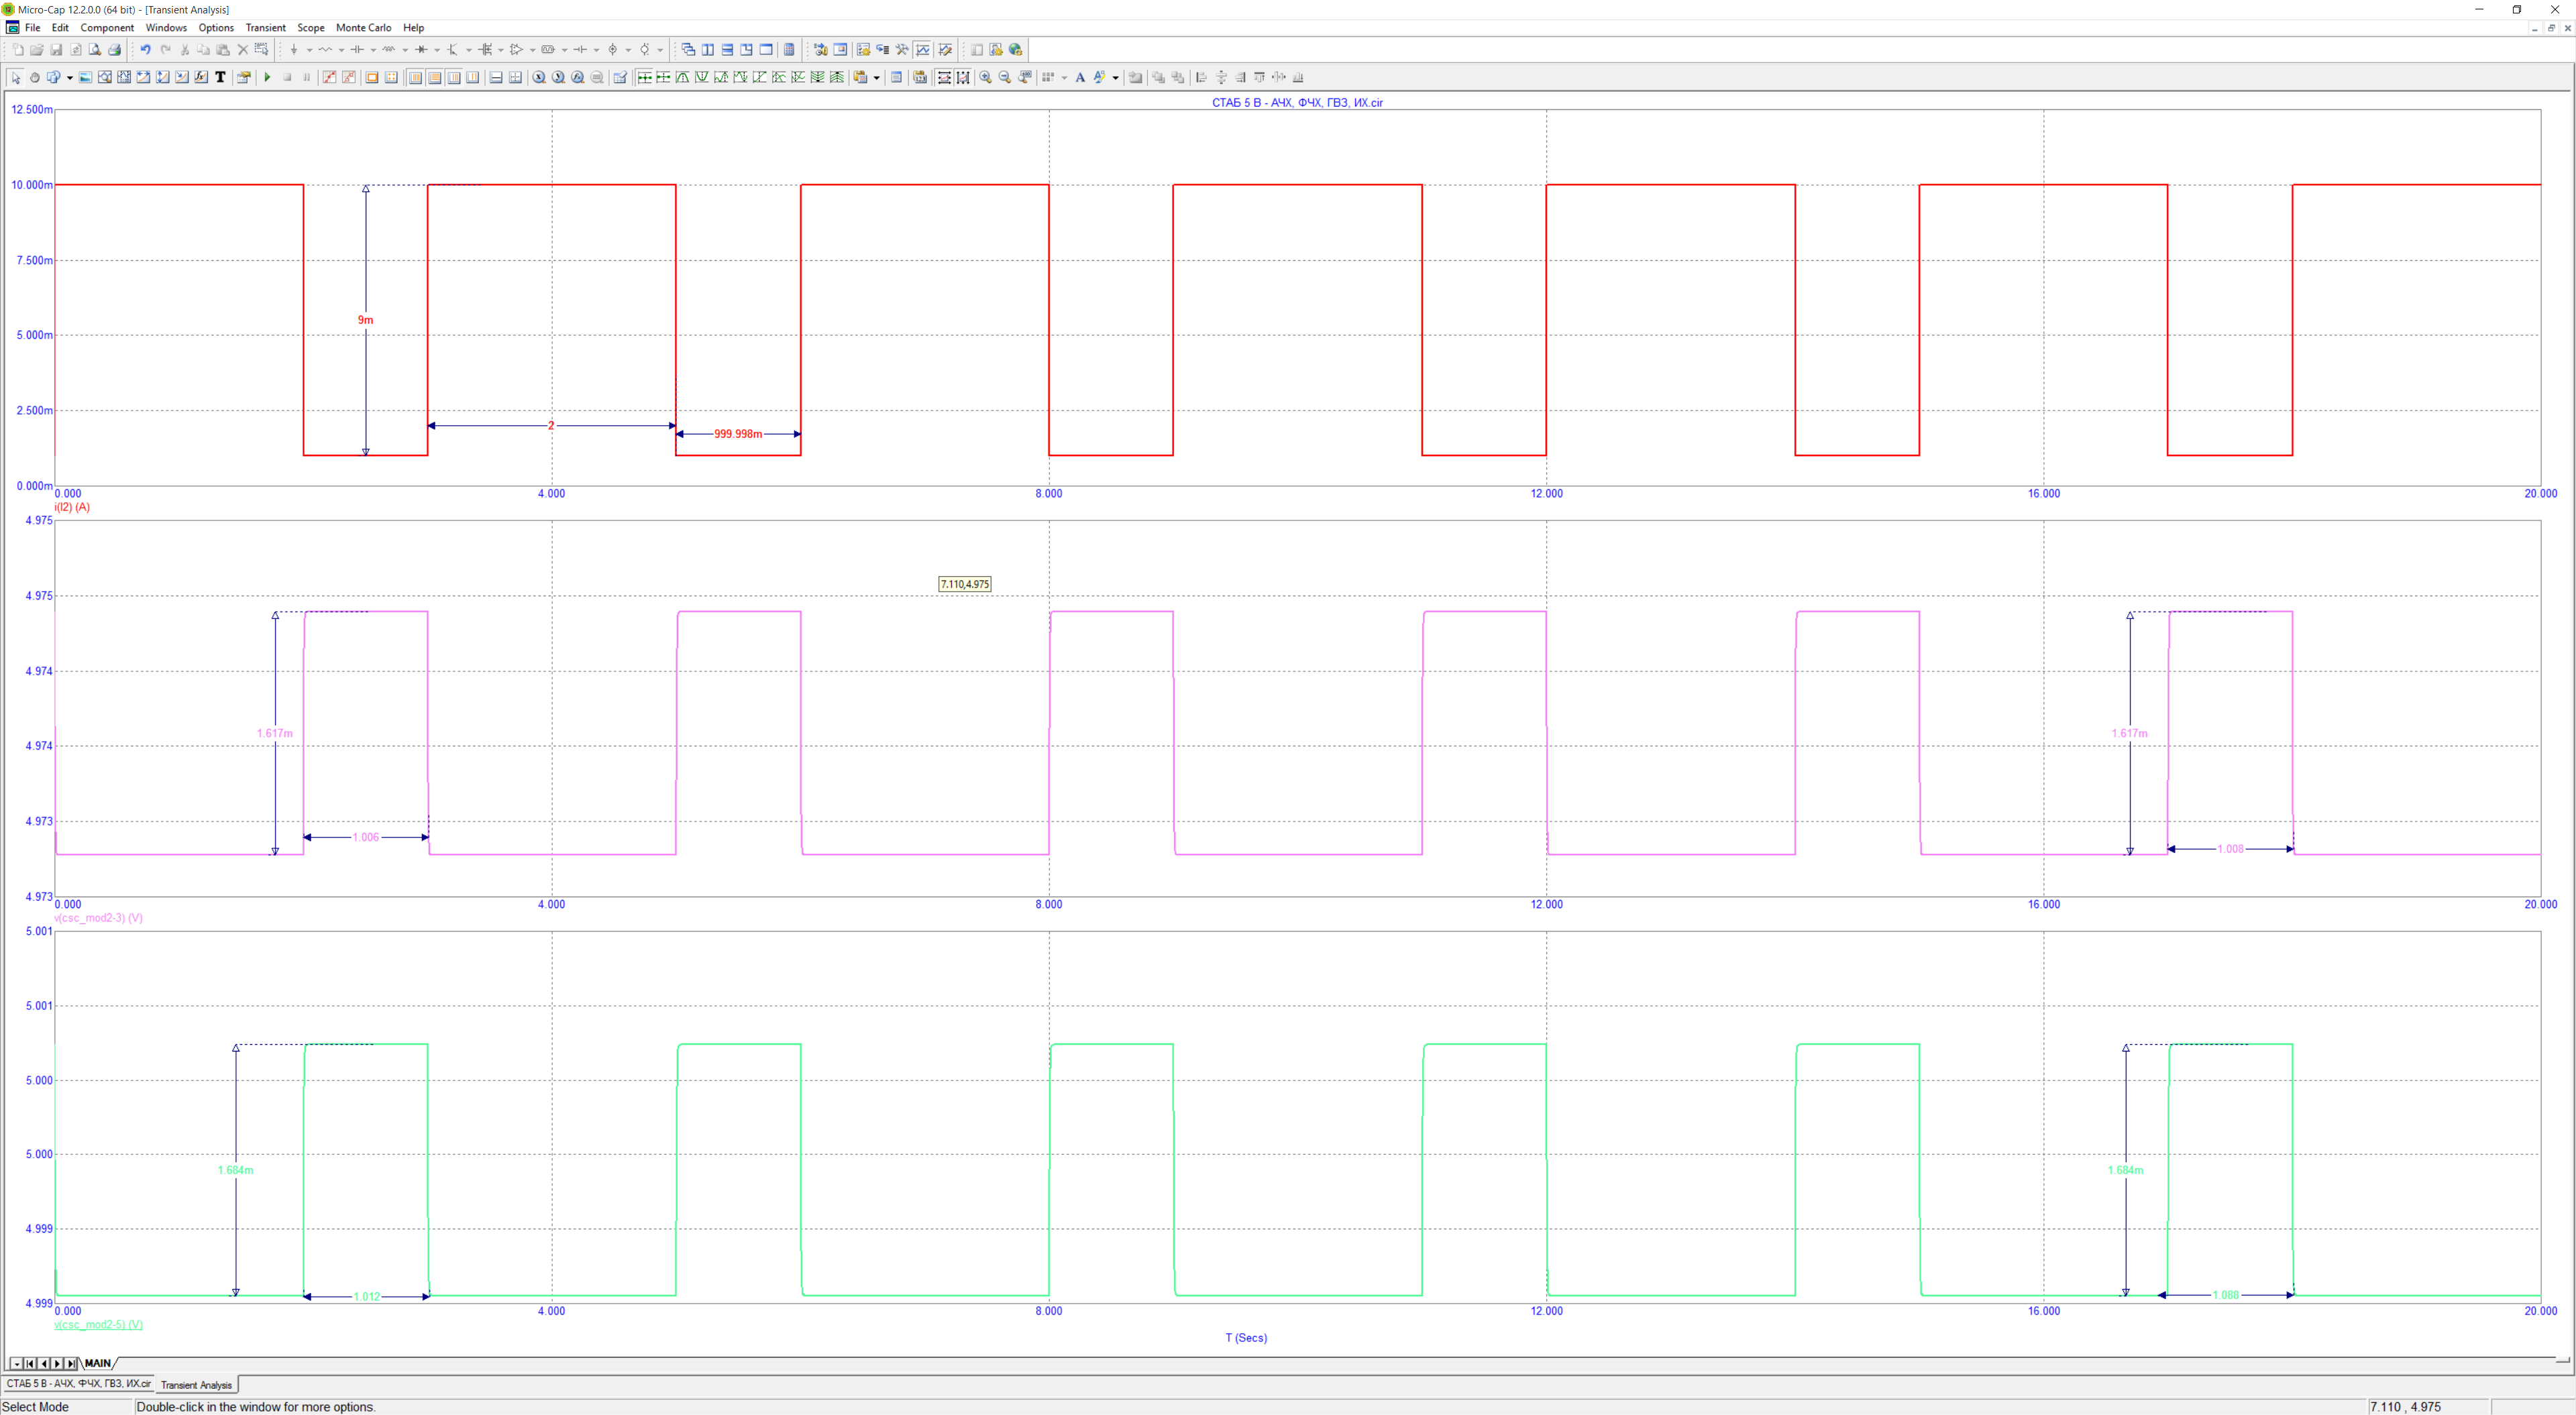This screenshot has width=2576, height=1415.
Task: Expand the transistor component dropdown arrow
Action: click(x=469, y=50)
